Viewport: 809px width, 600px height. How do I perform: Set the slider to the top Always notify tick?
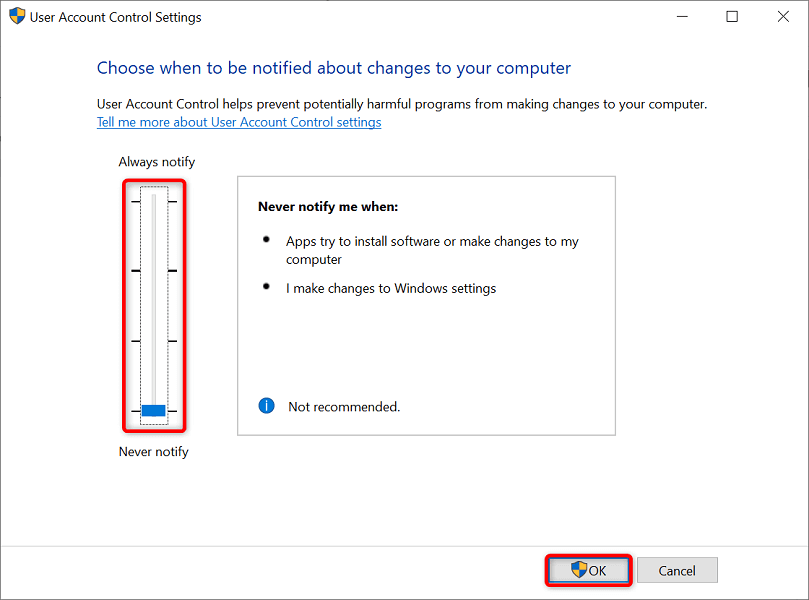tap(154, 201)
